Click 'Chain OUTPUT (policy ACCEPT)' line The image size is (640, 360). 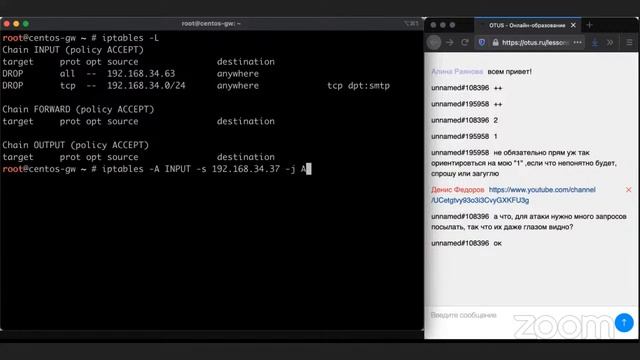[x=76, y=145]
